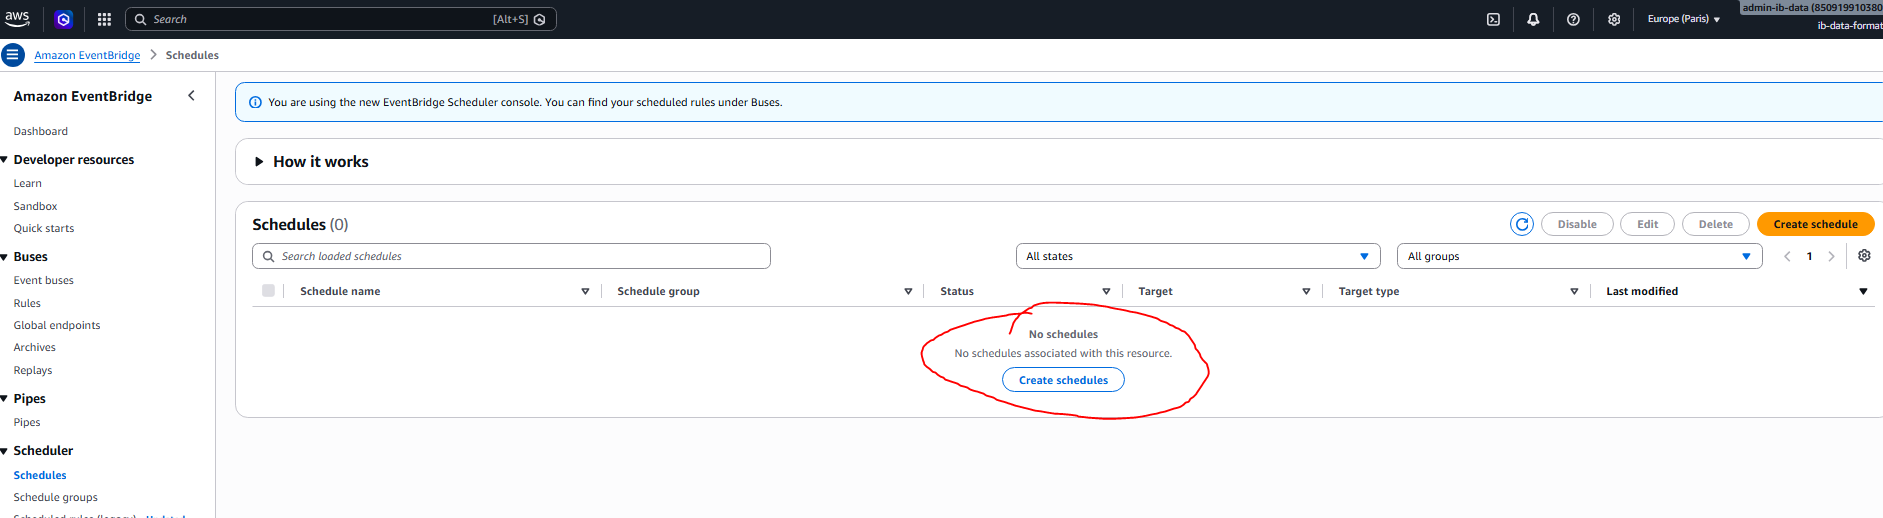Click the top AWS Search box
The height and width of the screenshot is (518, 1883).
click(x=340, y=19)
